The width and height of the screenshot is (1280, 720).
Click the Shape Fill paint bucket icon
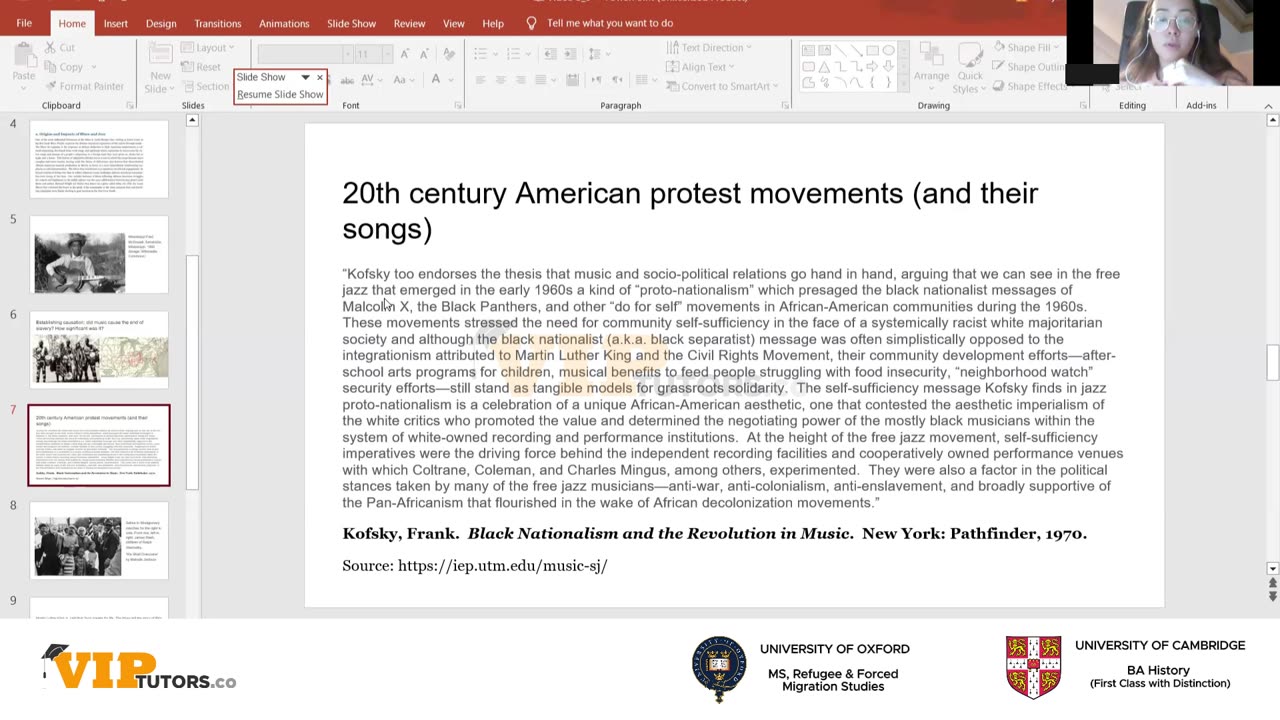[999, 48]
